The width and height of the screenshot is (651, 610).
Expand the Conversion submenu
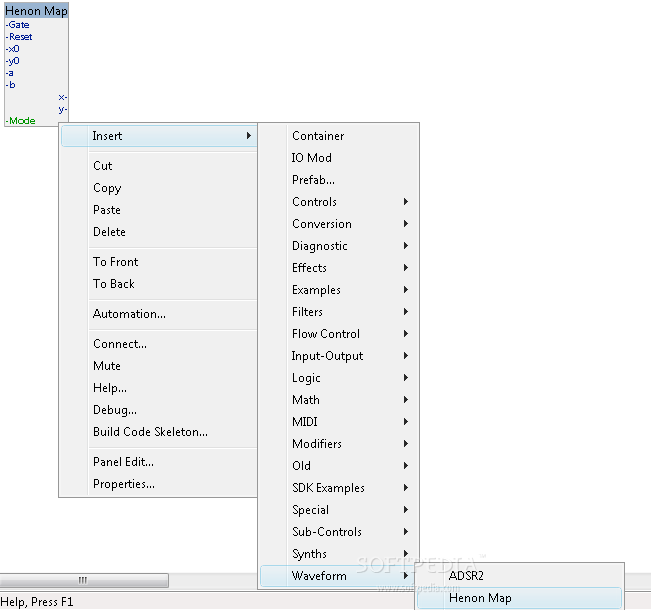coord(338,224)
